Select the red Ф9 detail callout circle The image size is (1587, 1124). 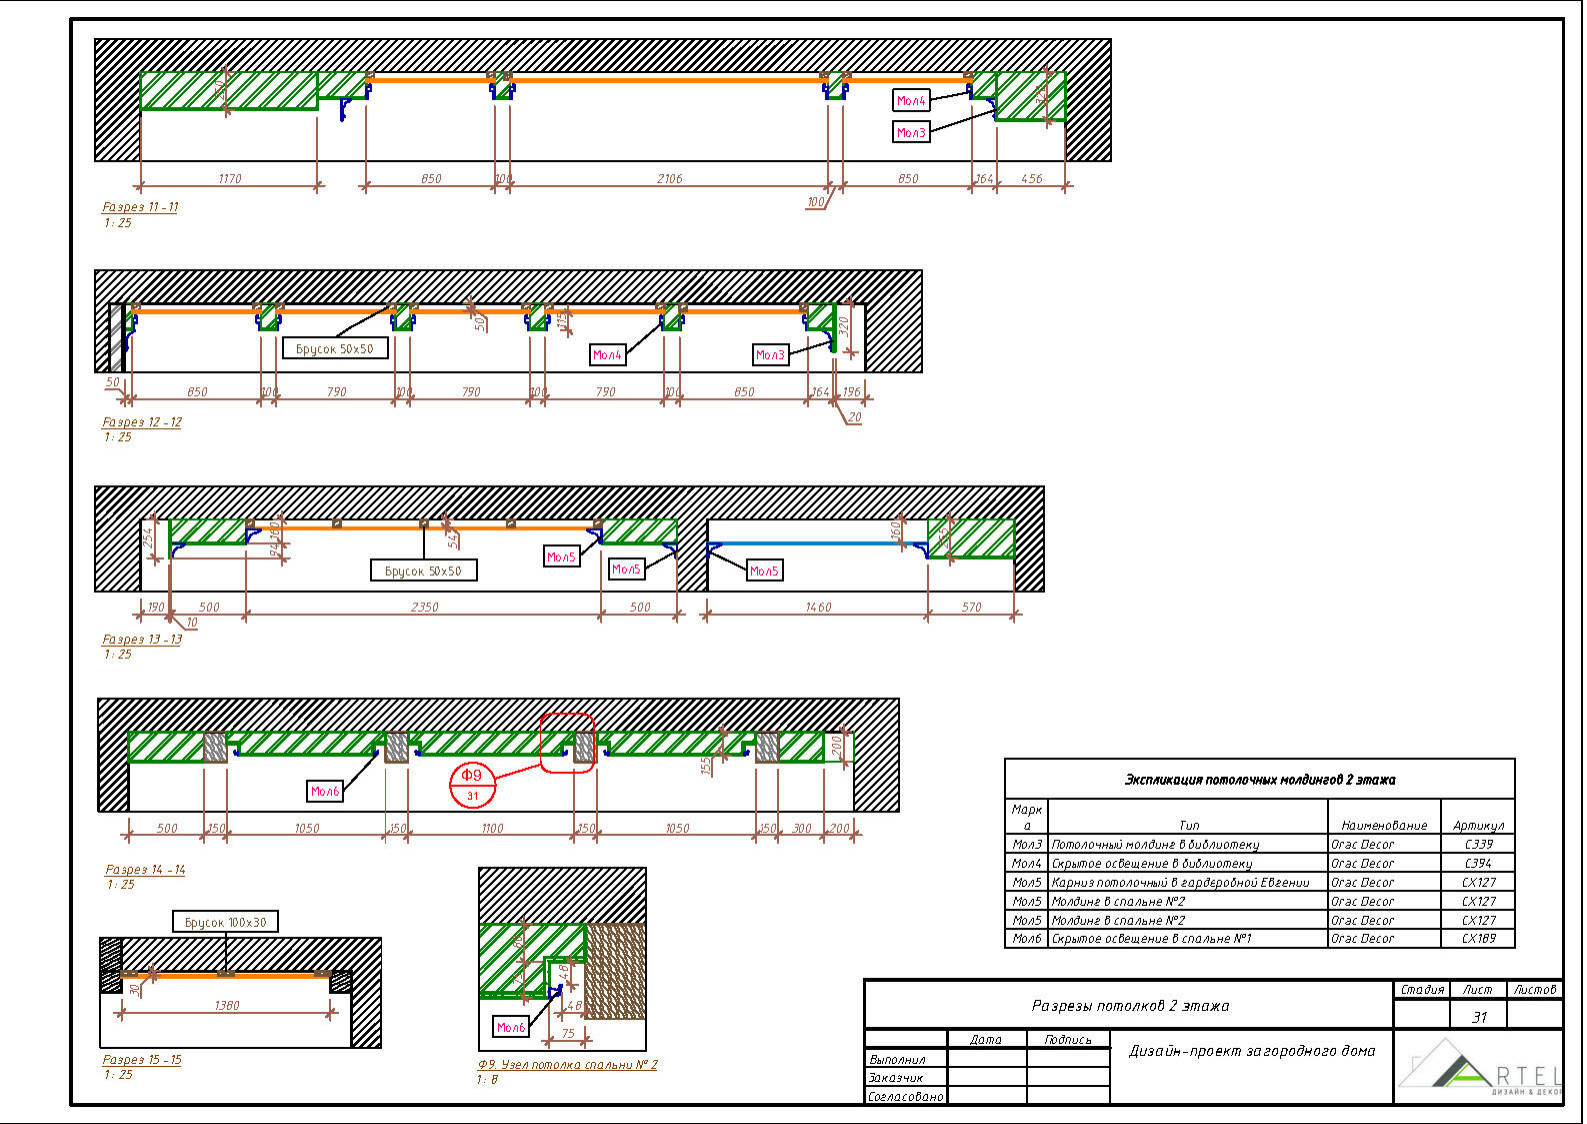click(x=472, y=784)
